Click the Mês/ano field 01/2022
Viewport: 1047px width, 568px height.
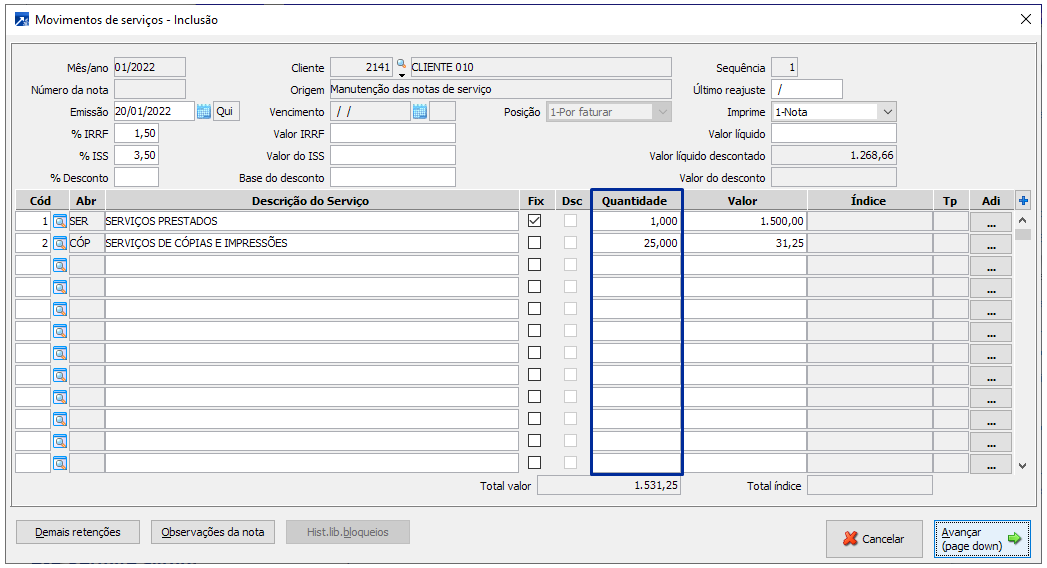pos(150,67)
